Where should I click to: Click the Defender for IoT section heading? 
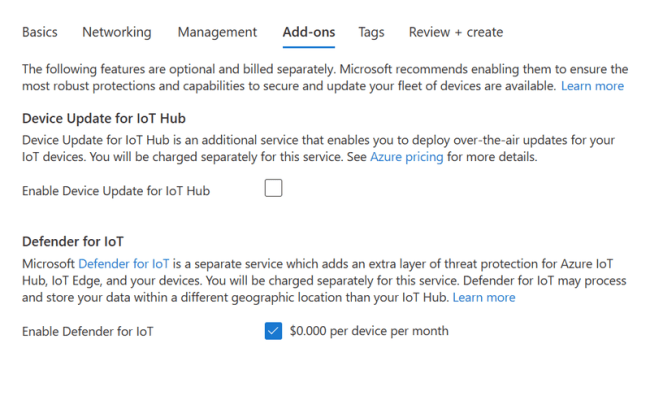73,241
